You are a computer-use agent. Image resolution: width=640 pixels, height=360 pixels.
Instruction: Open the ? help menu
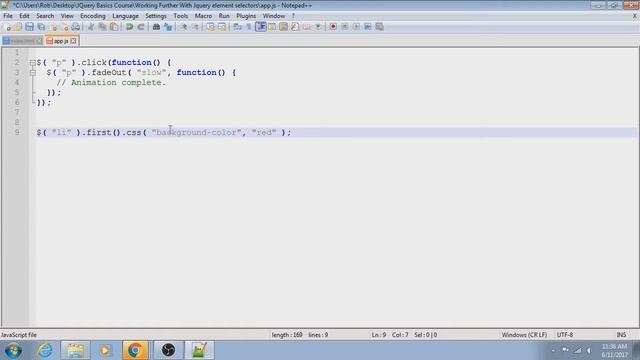click(293, 16)
